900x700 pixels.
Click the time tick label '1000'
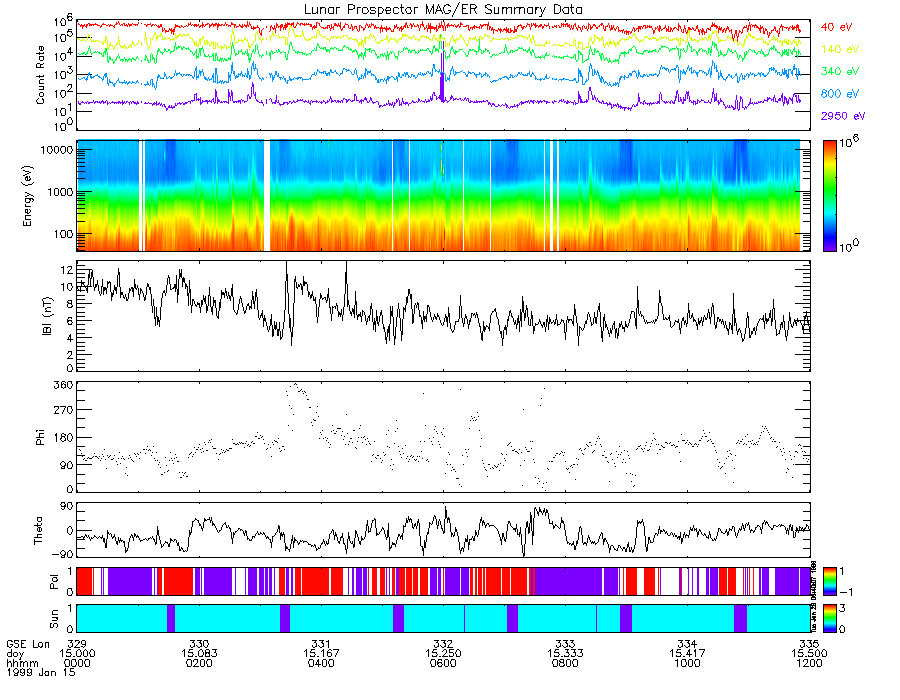coord(687,663)
